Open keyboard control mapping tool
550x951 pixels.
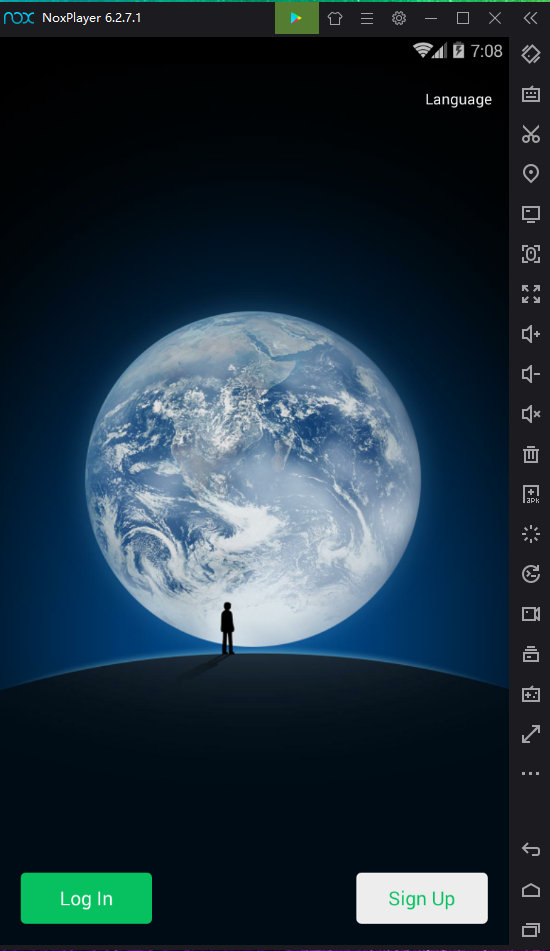coord(531,94)
